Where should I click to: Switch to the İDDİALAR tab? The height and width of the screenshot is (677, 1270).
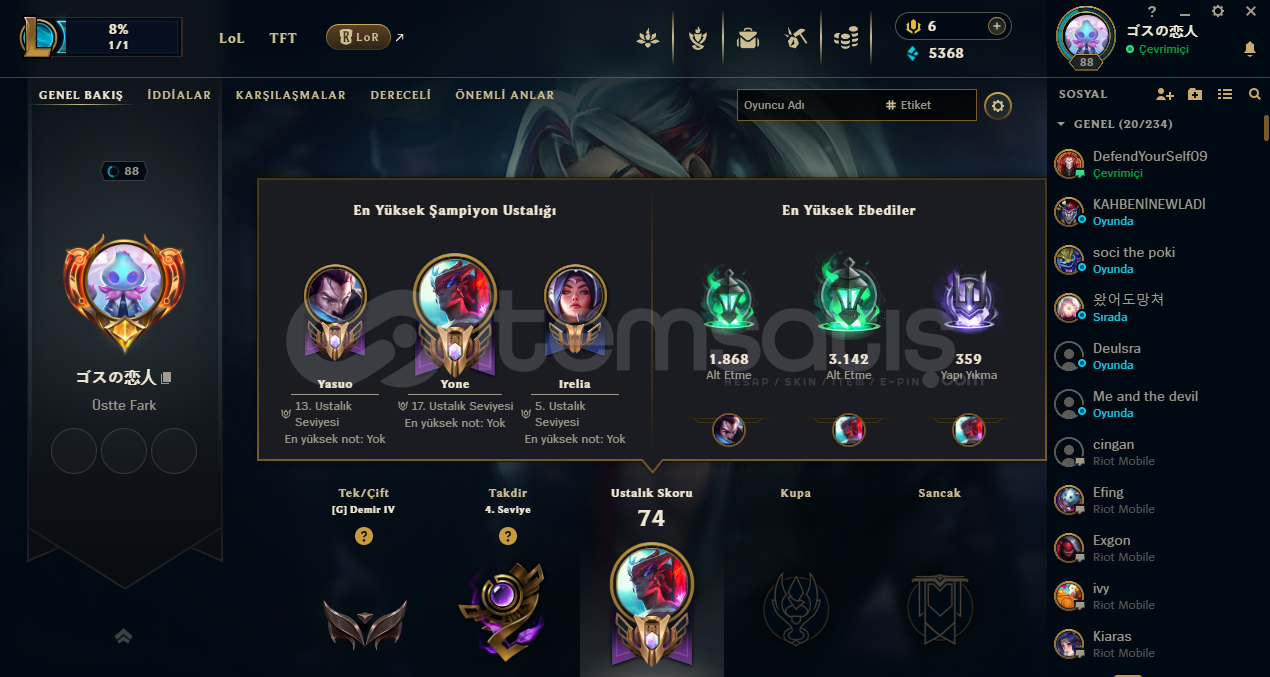coord(179,95)
